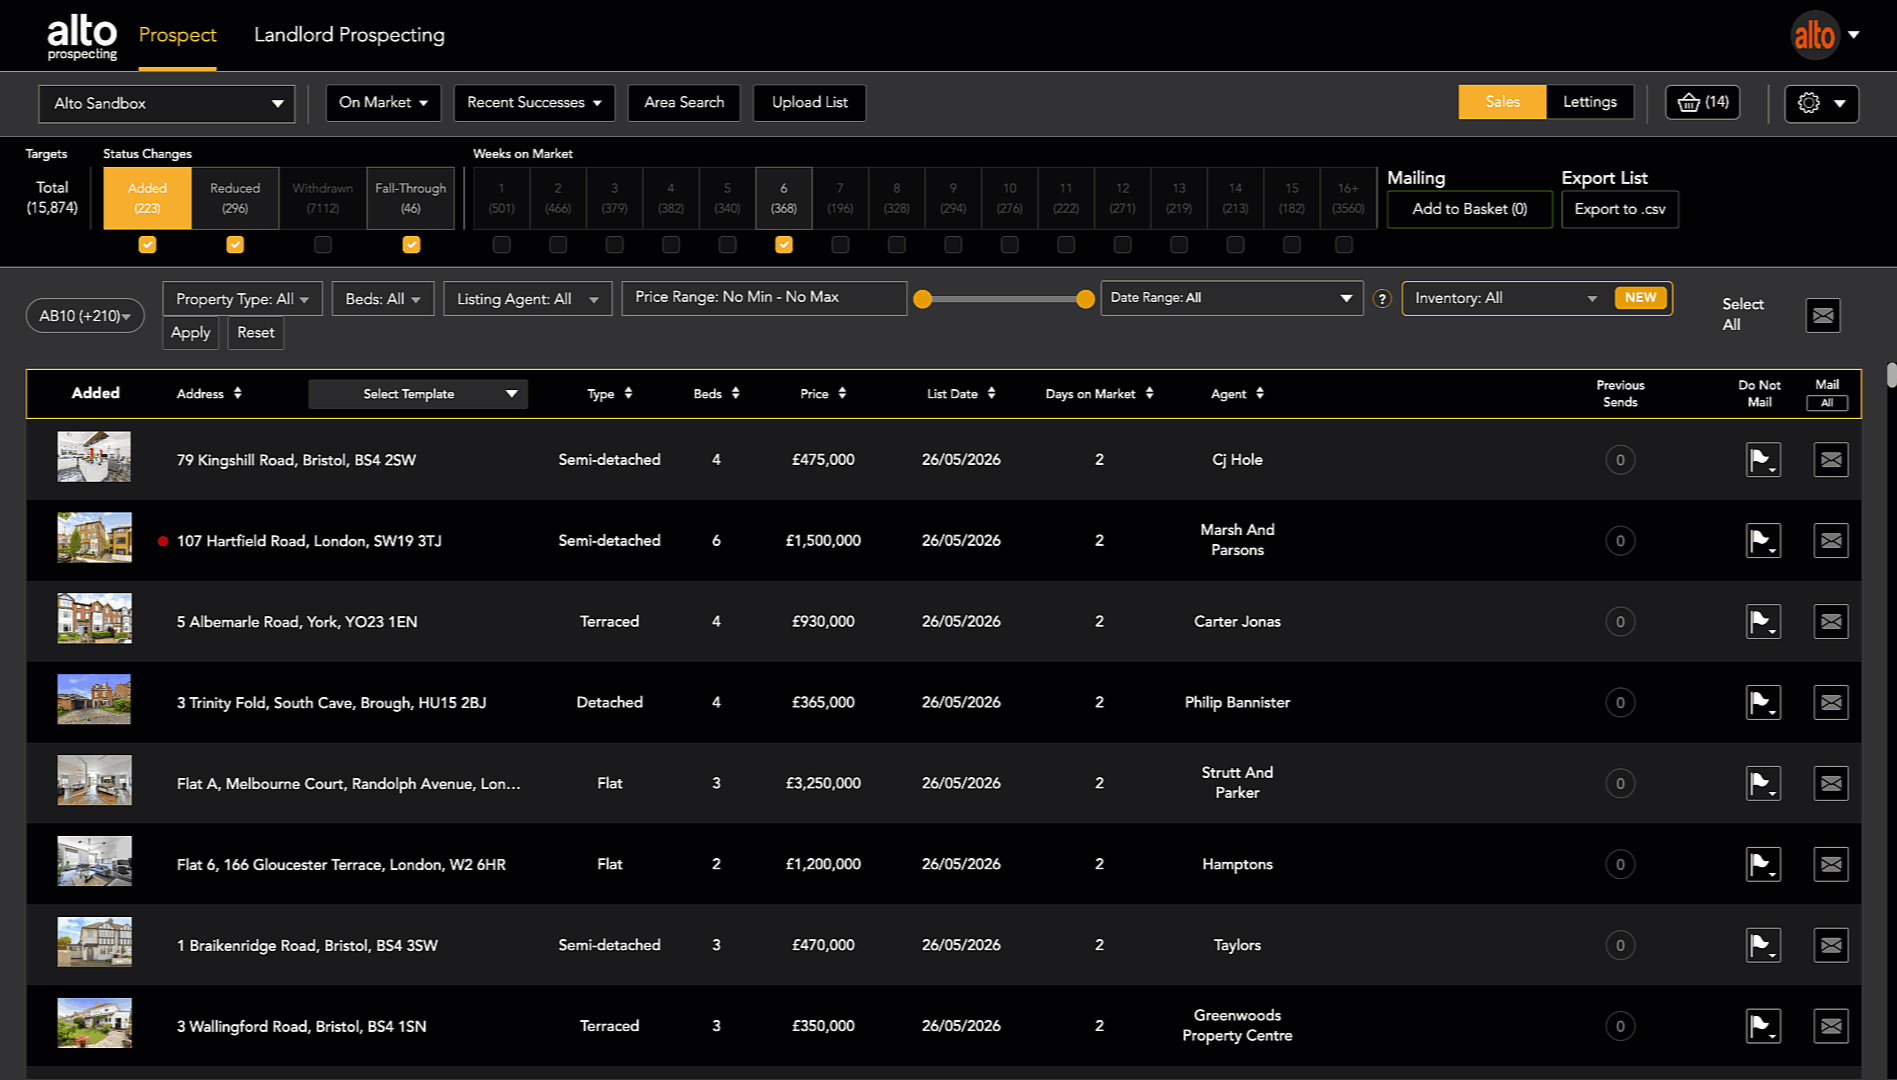
Task: Expand the On Market dropdown
Action: point(383,103)
